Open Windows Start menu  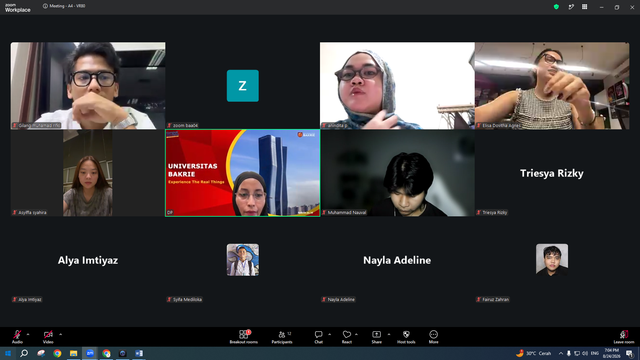coord(8,353)
